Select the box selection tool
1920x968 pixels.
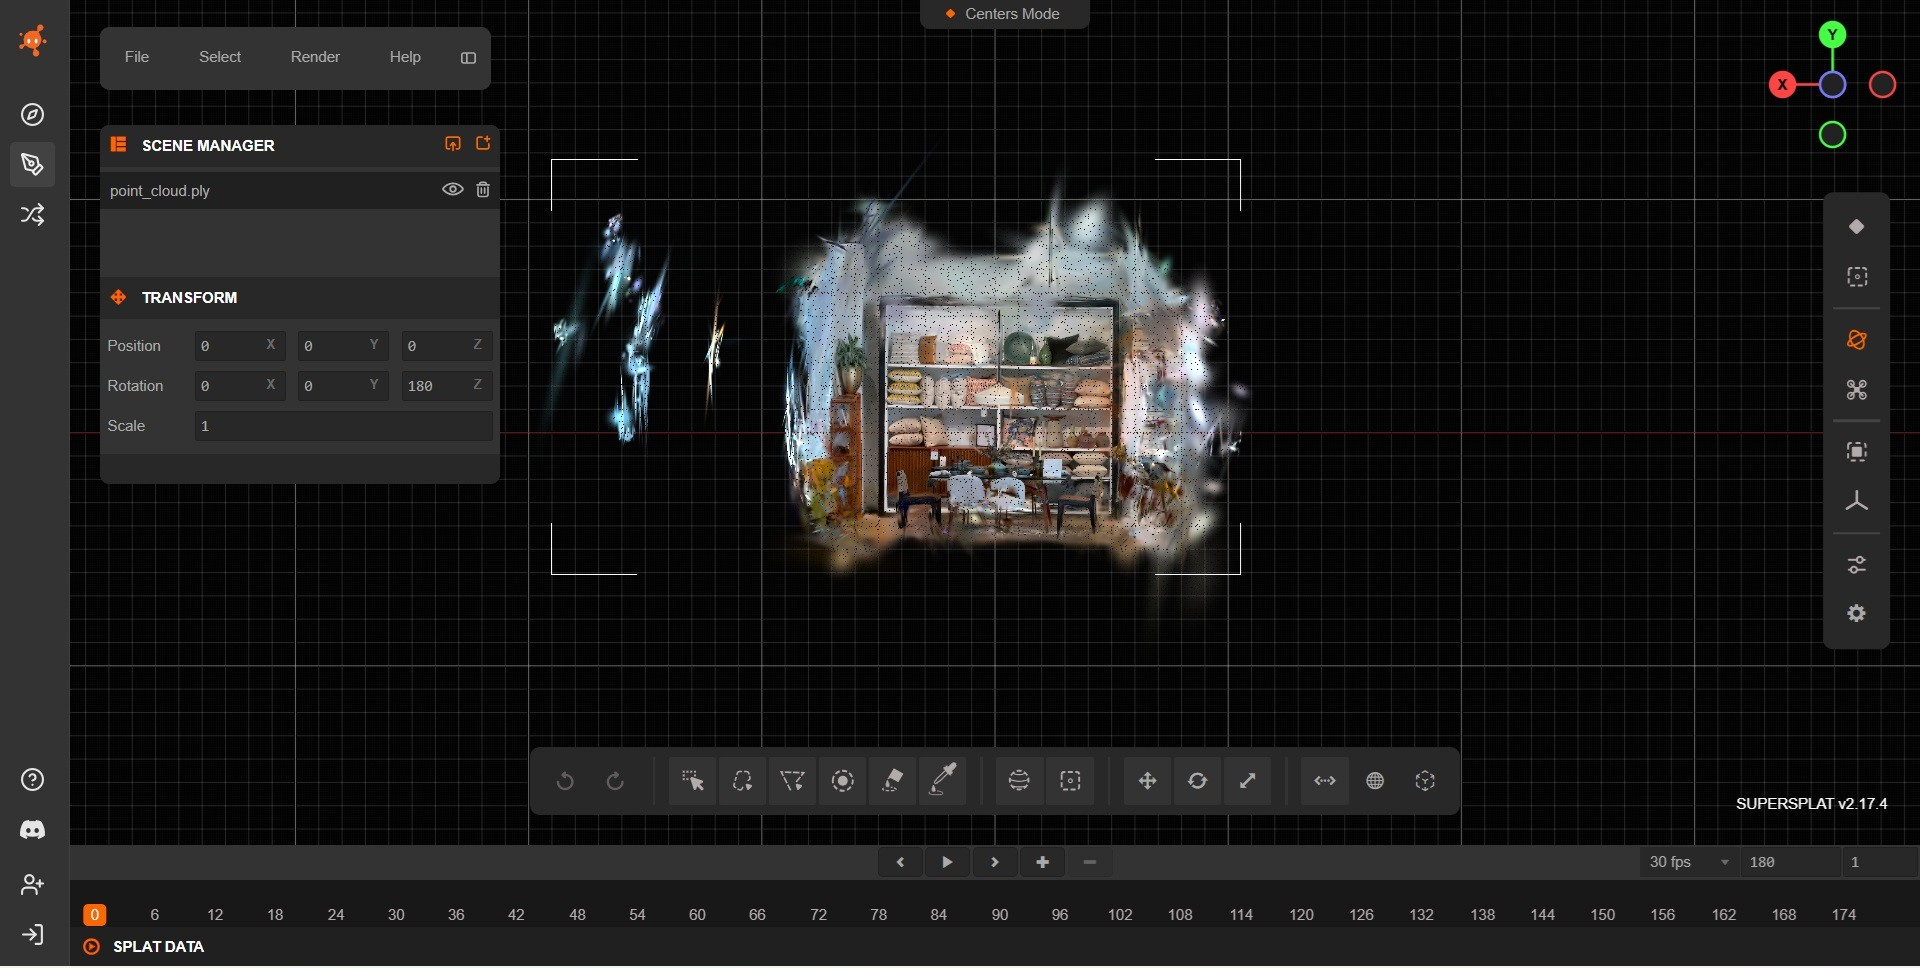[1070, 782]
